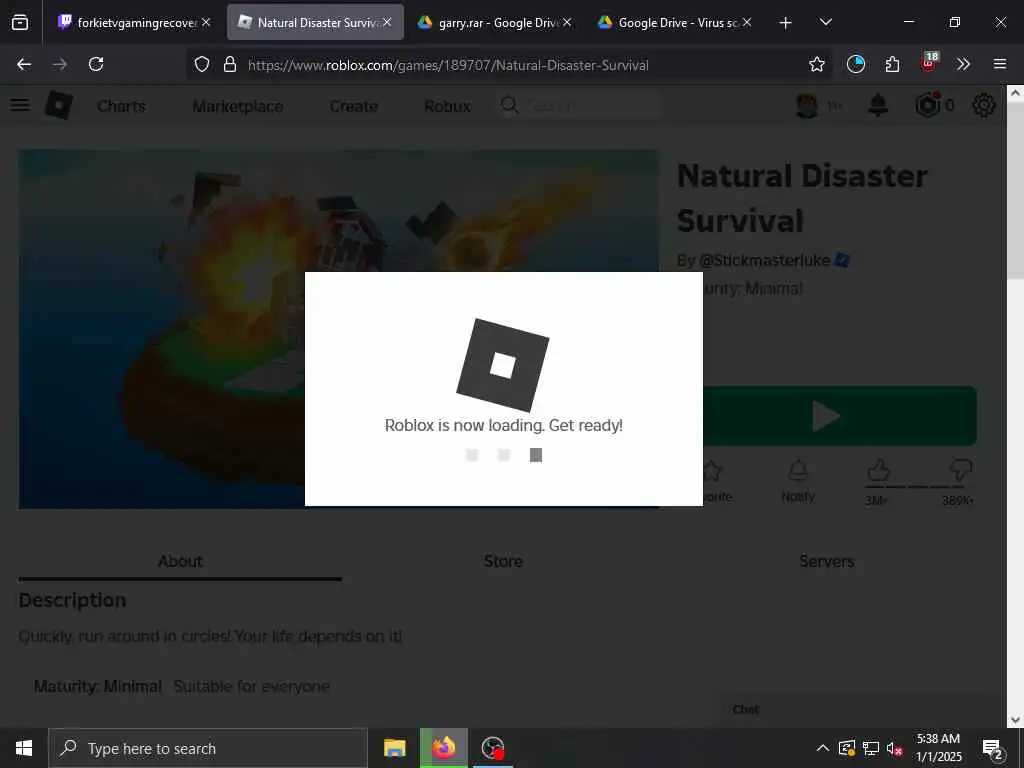Image resolution: width=1024 pixels, height=768 pixels.
Task: Open Roblox settings gear
Action: click(x=984, y=105)
